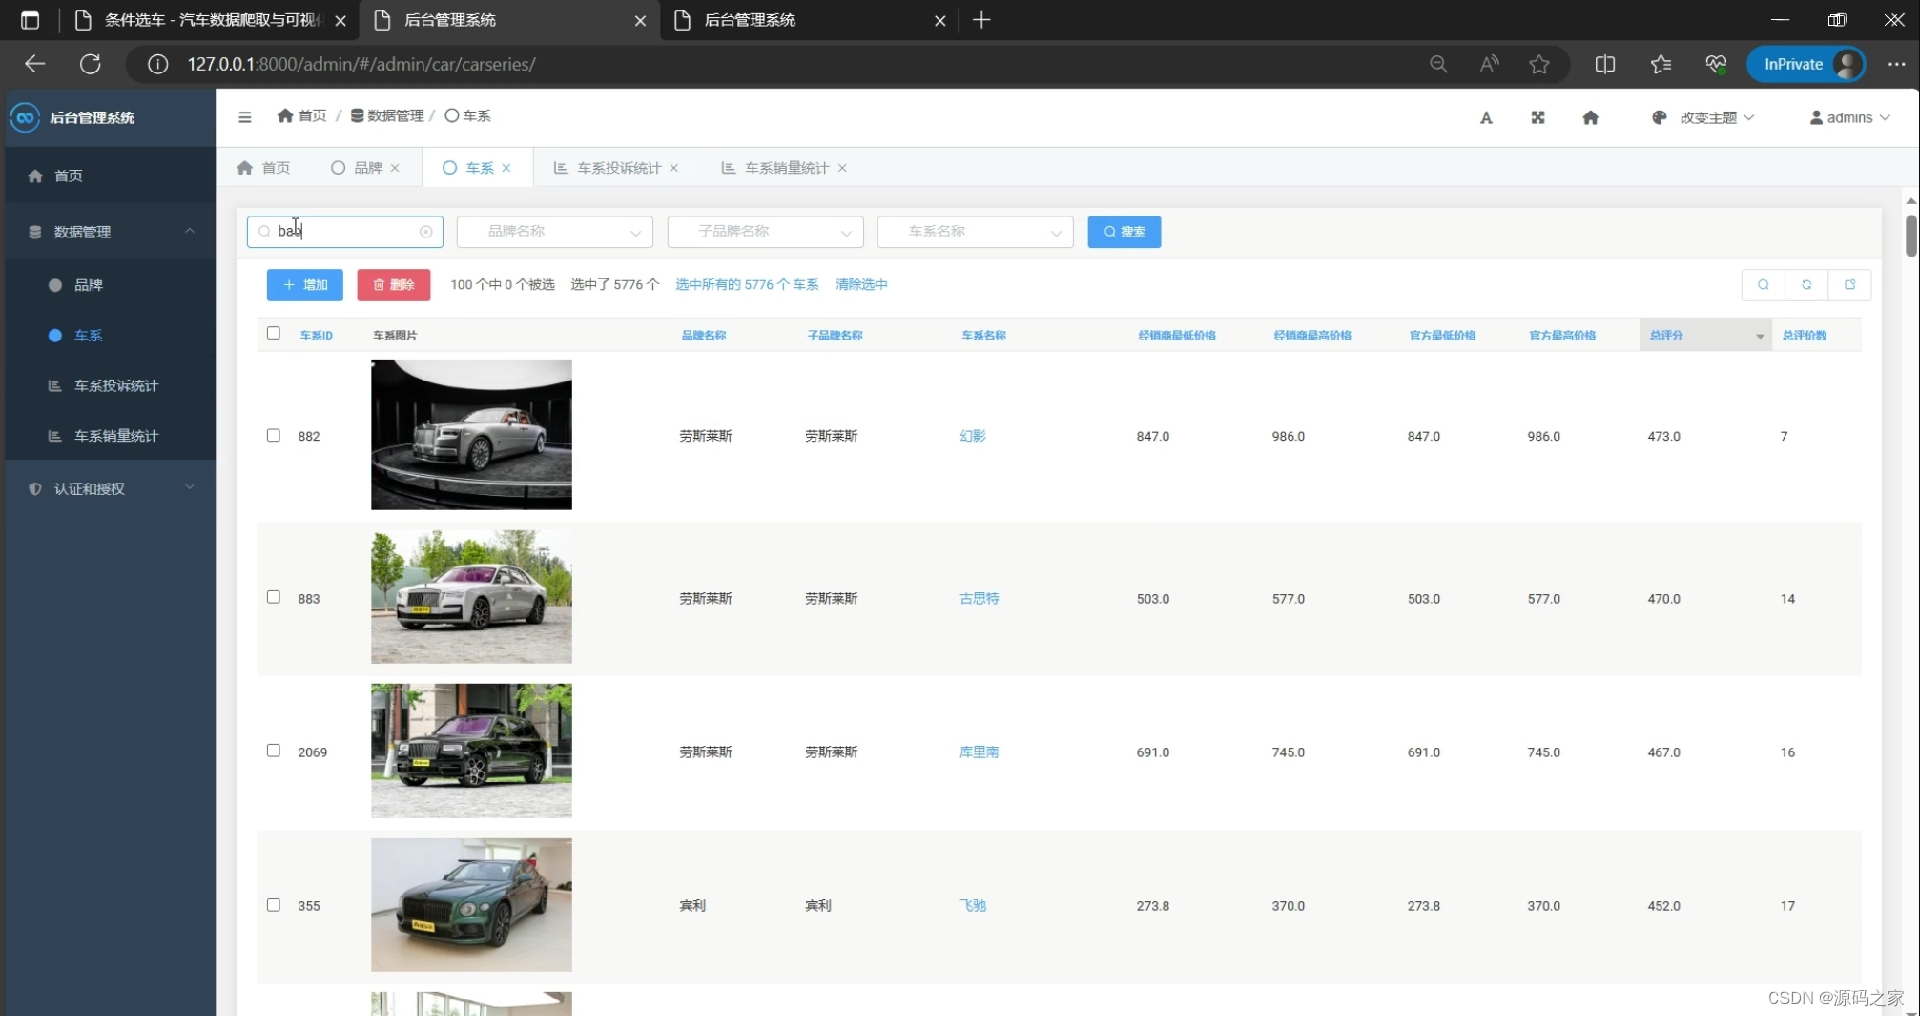Open the browser settings ellipsis menu
Image resolution: width=1920 pixels, height=1016 pixels.
1896,64
